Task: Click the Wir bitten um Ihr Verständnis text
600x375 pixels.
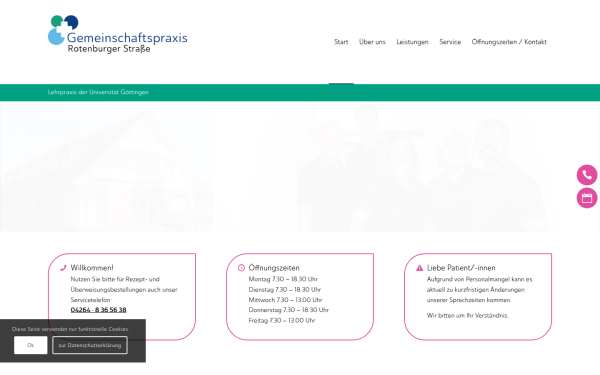Action: 468,316
